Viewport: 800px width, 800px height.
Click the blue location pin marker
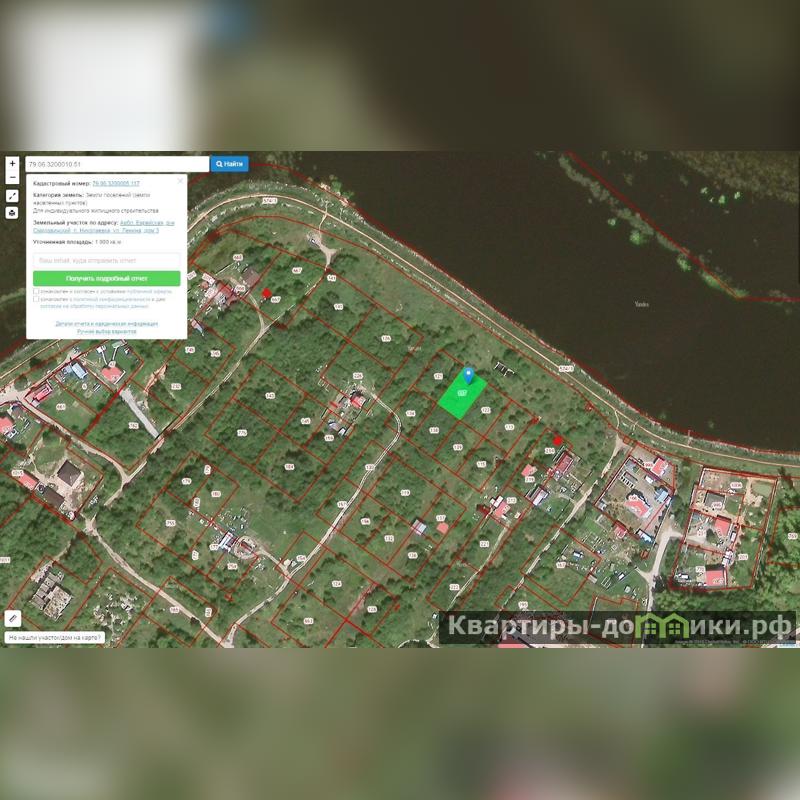pos(468,376)
